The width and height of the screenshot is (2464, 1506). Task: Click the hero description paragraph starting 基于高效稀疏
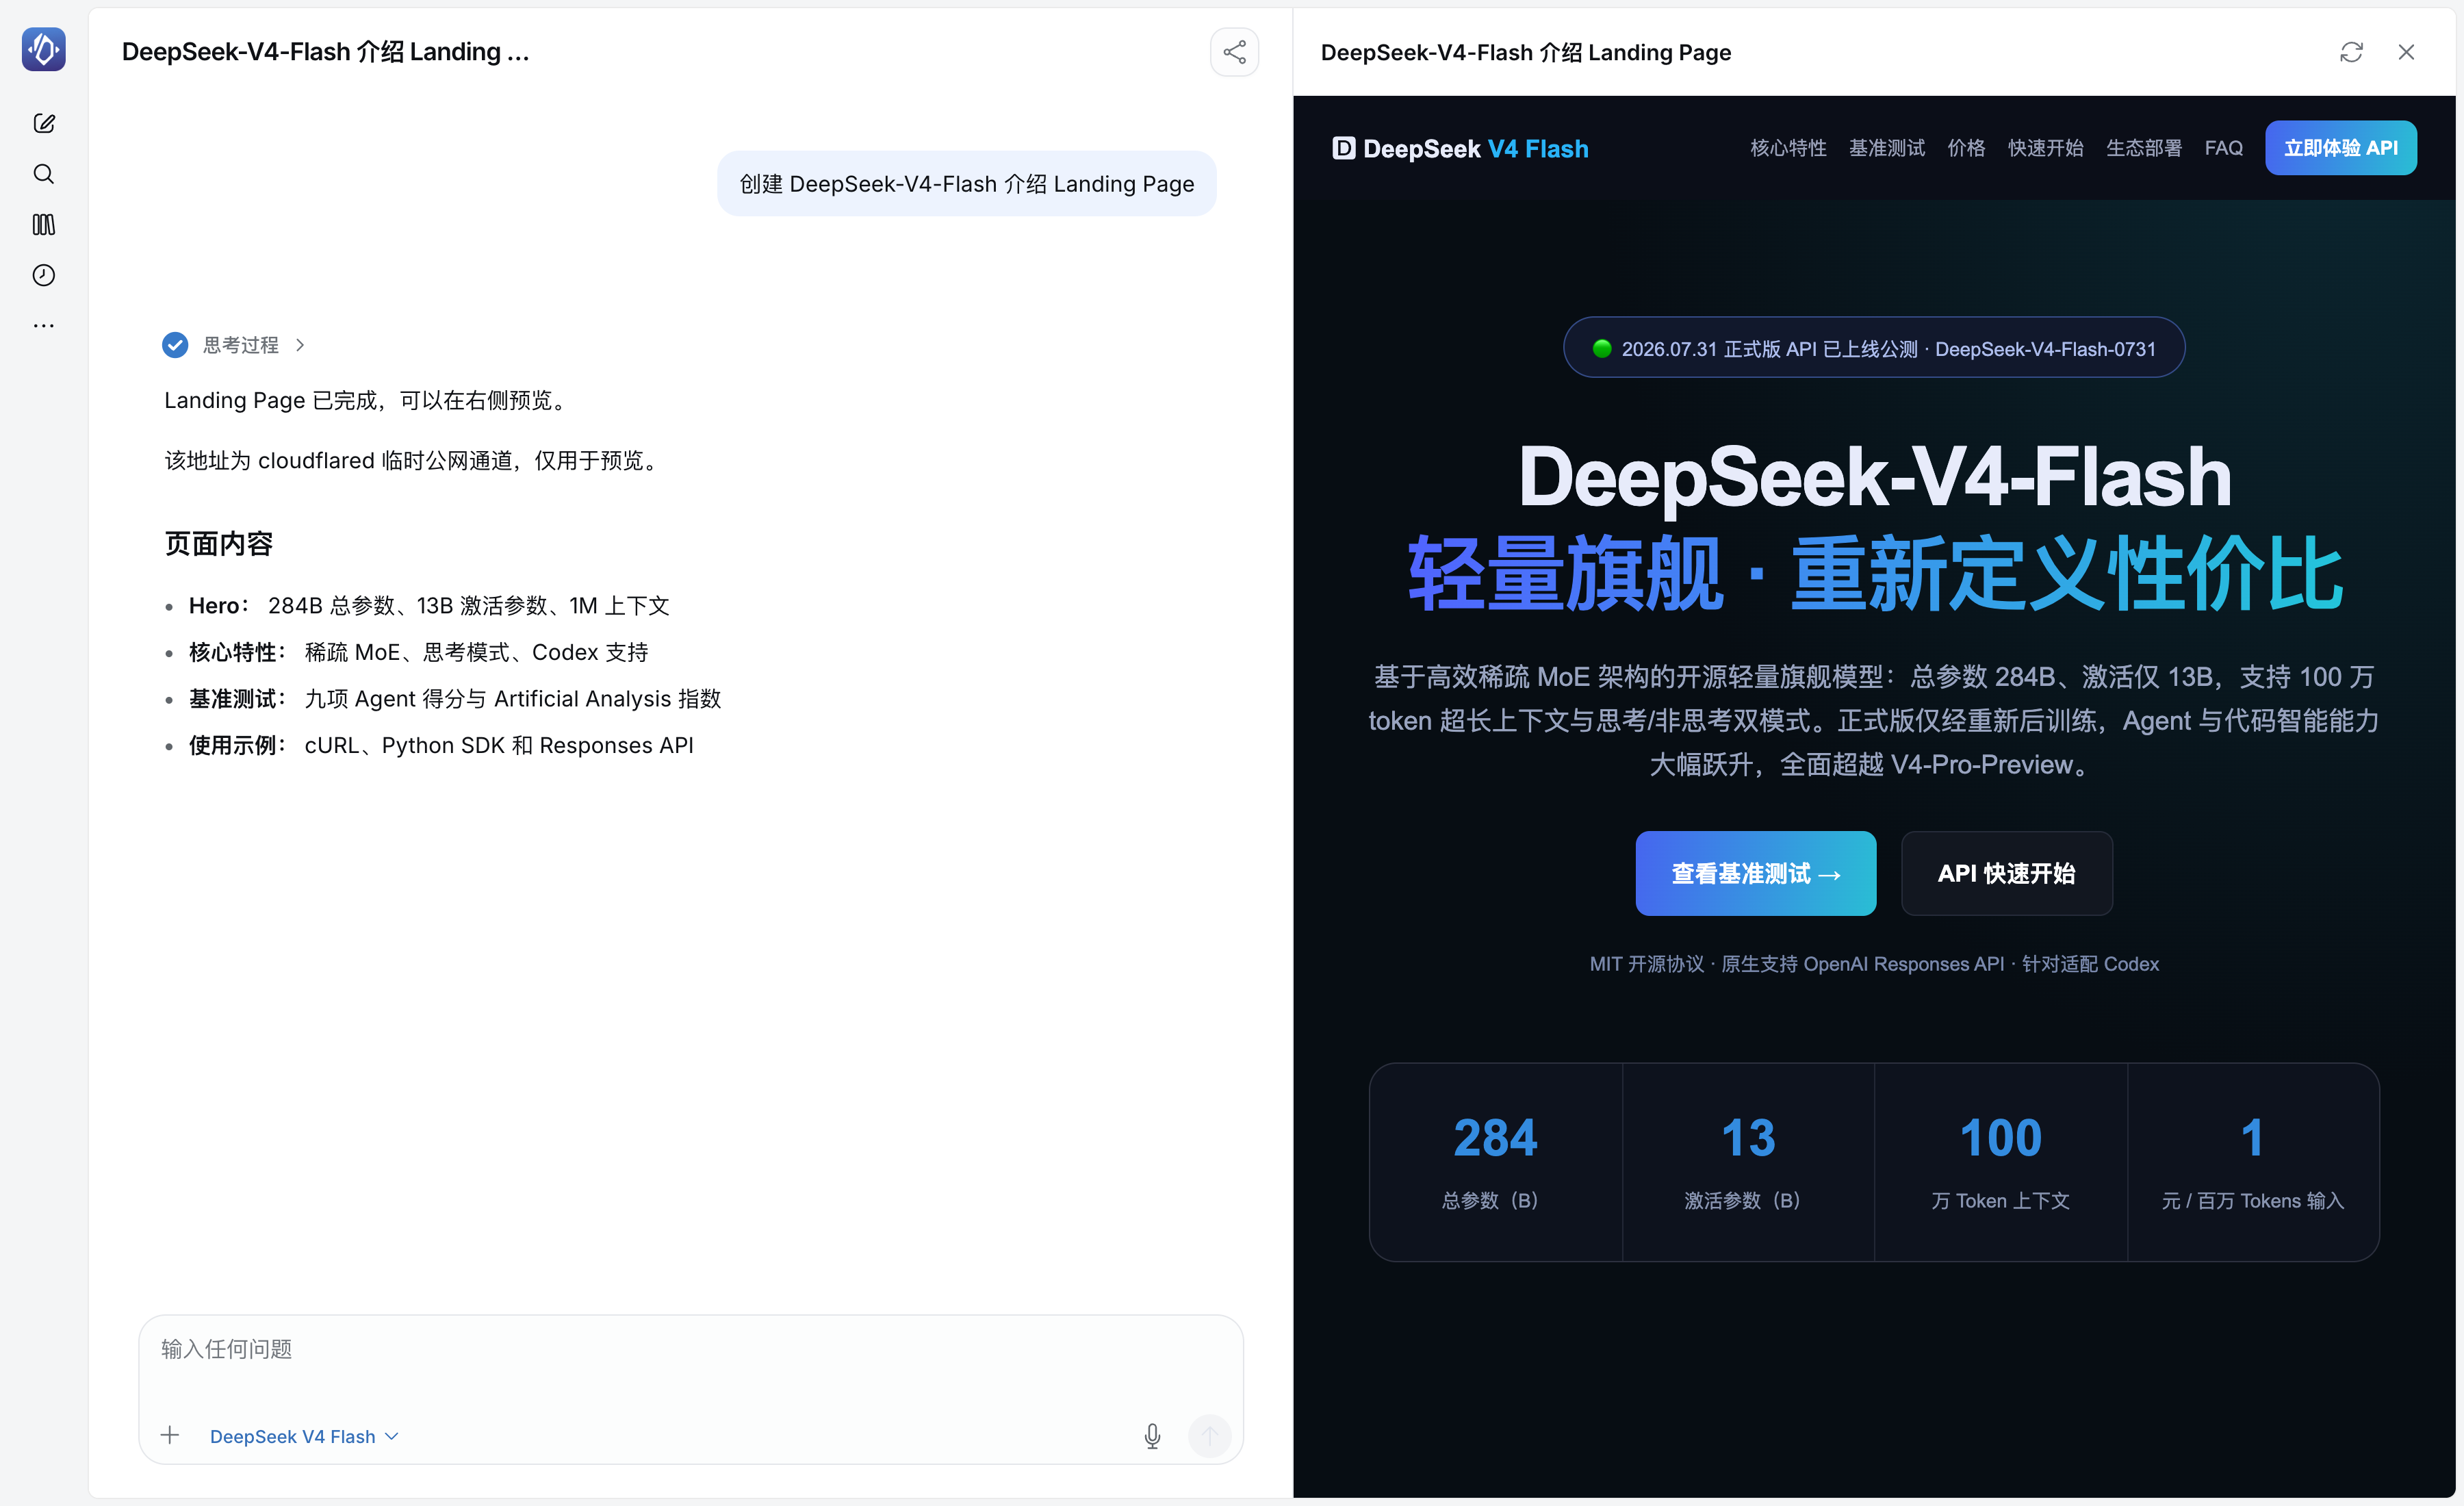coord(1874,721)
